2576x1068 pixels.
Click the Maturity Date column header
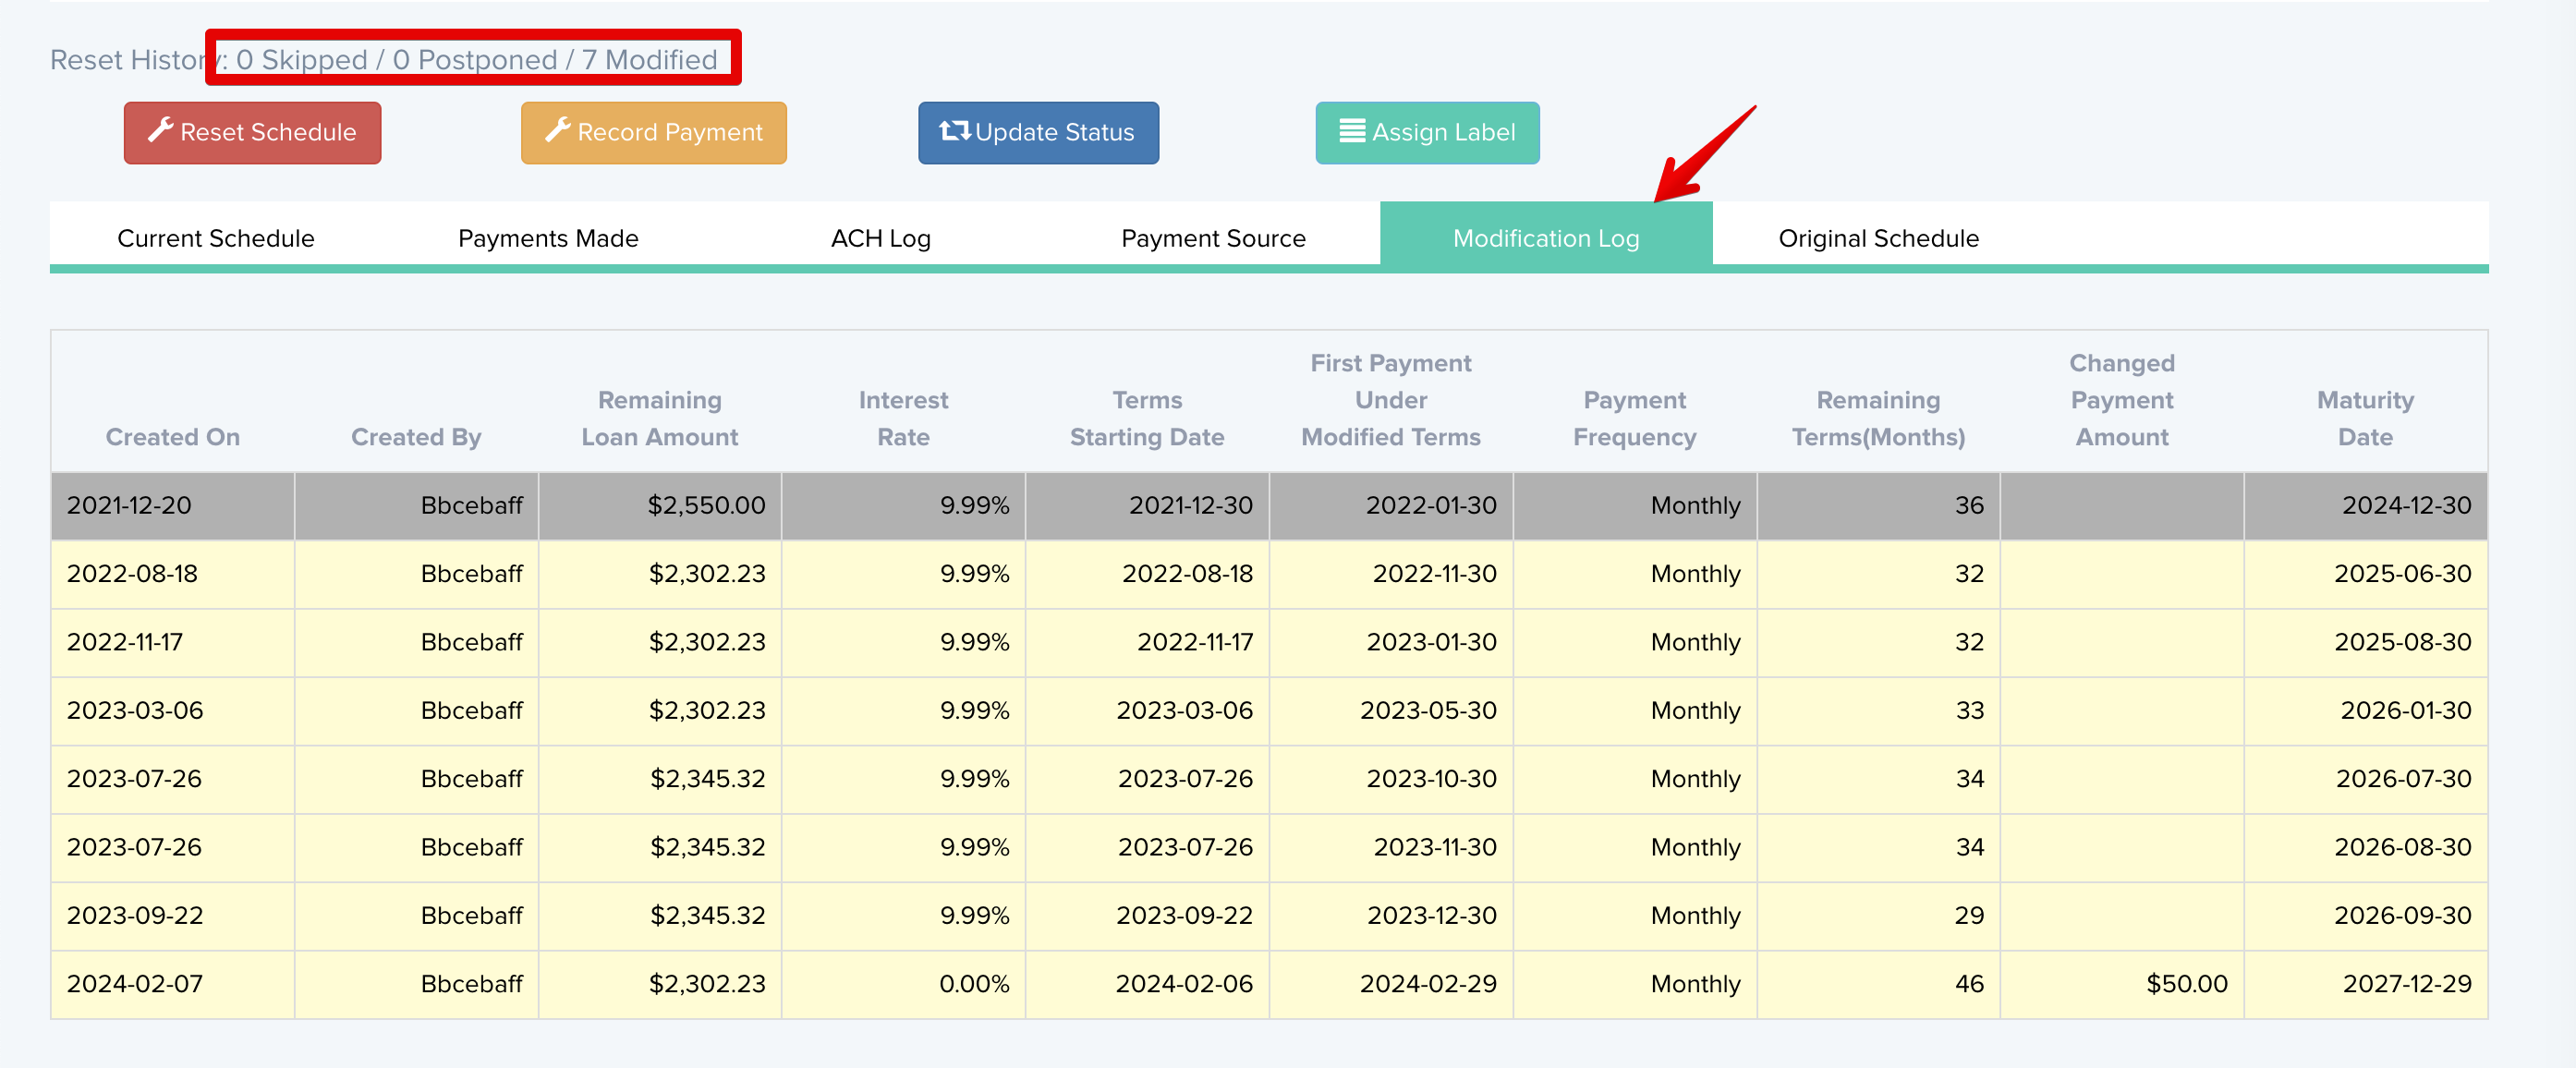click(2364, 418)
